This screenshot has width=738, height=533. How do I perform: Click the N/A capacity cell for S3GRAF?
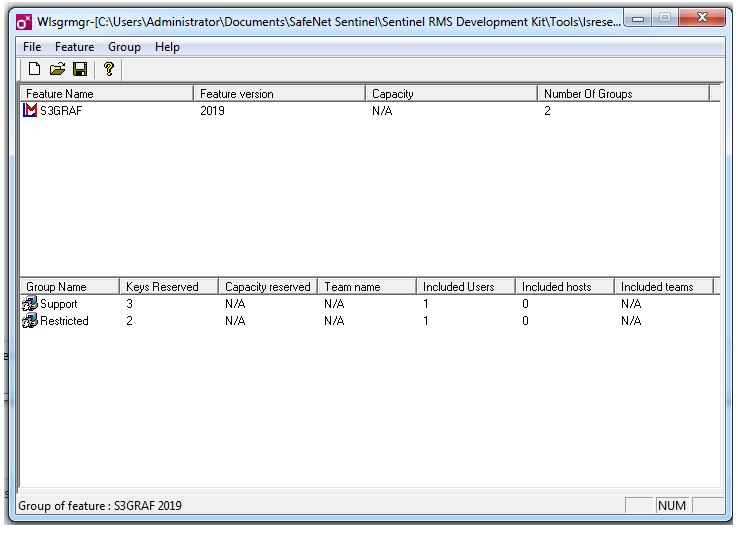382,111
